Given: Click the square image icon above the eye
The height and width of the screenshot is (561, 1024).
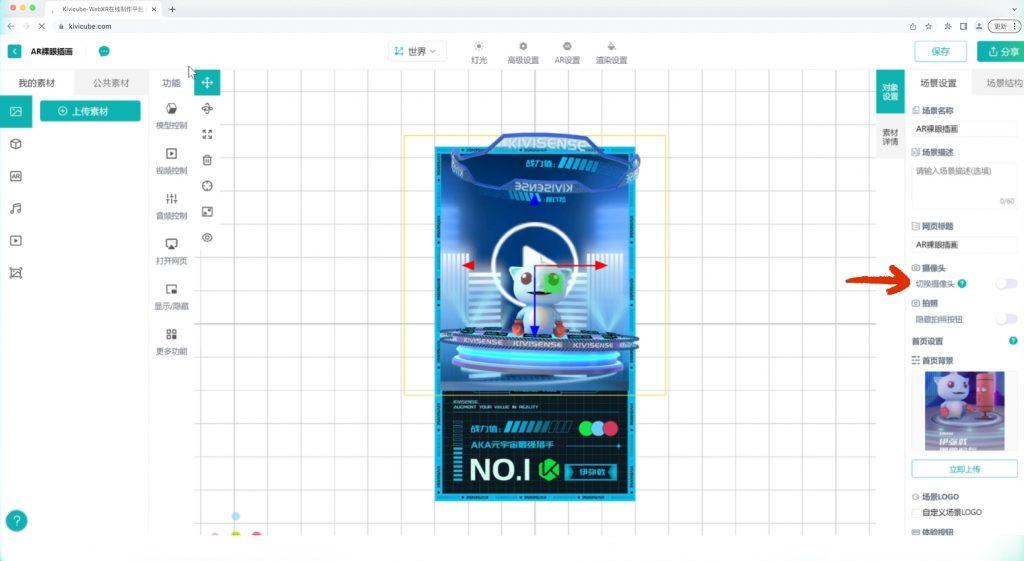Looking at the screenshot, I should (x=207, y=212).
